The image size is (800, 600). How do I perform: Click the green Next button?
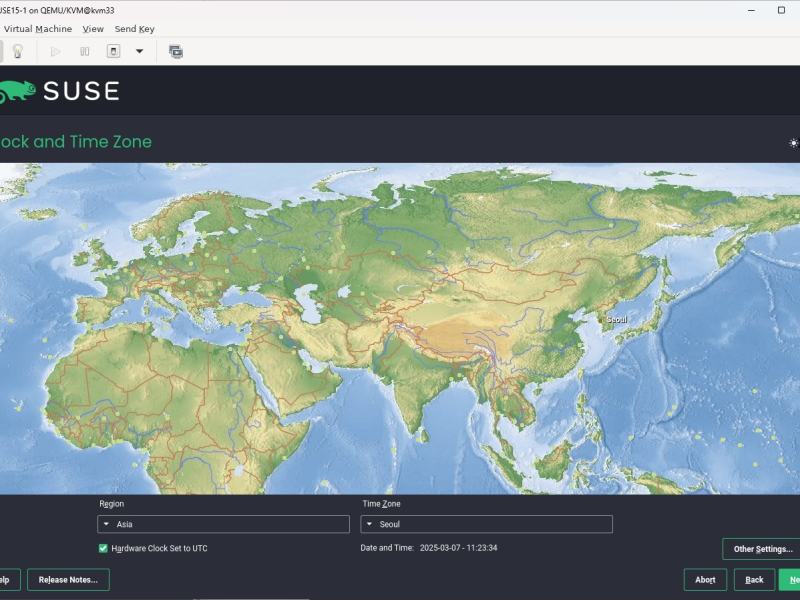pyautogui.click(x=790, y=580)
